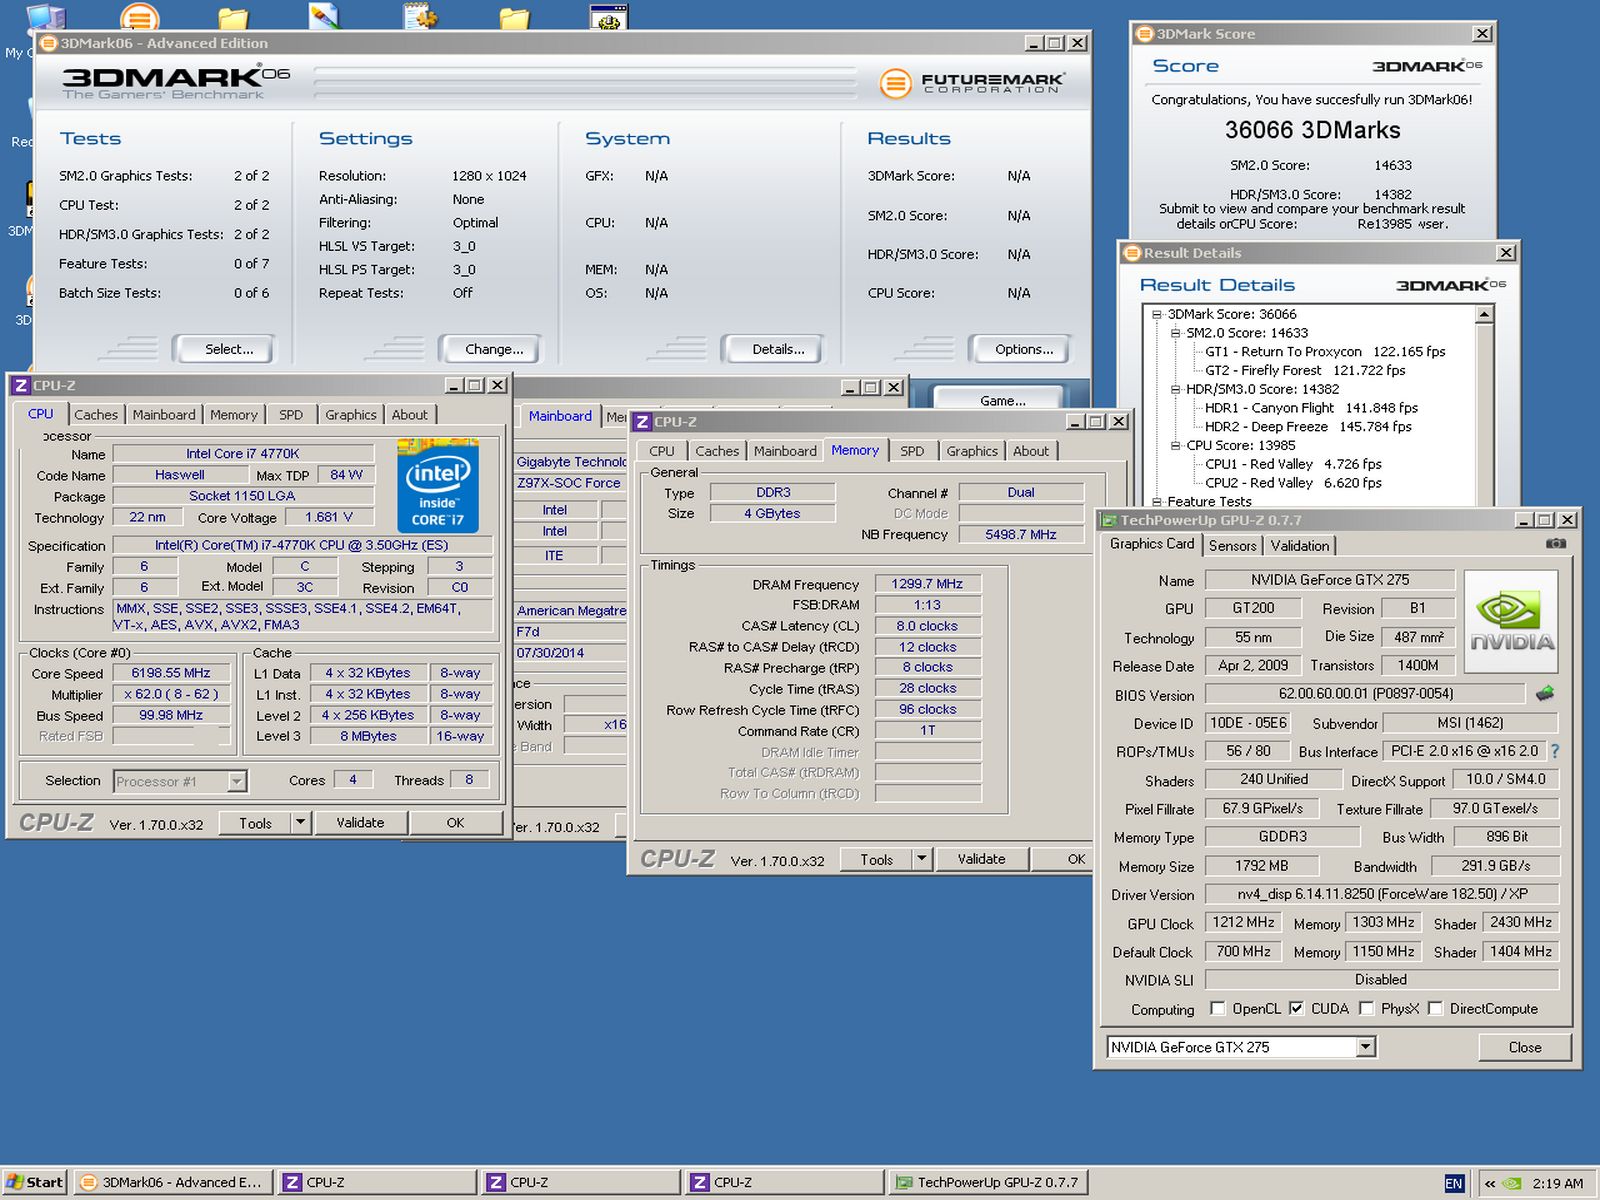
Task: Take a GPU-Z screenshot with camera icon
Action: click(x=1556, y=544)
